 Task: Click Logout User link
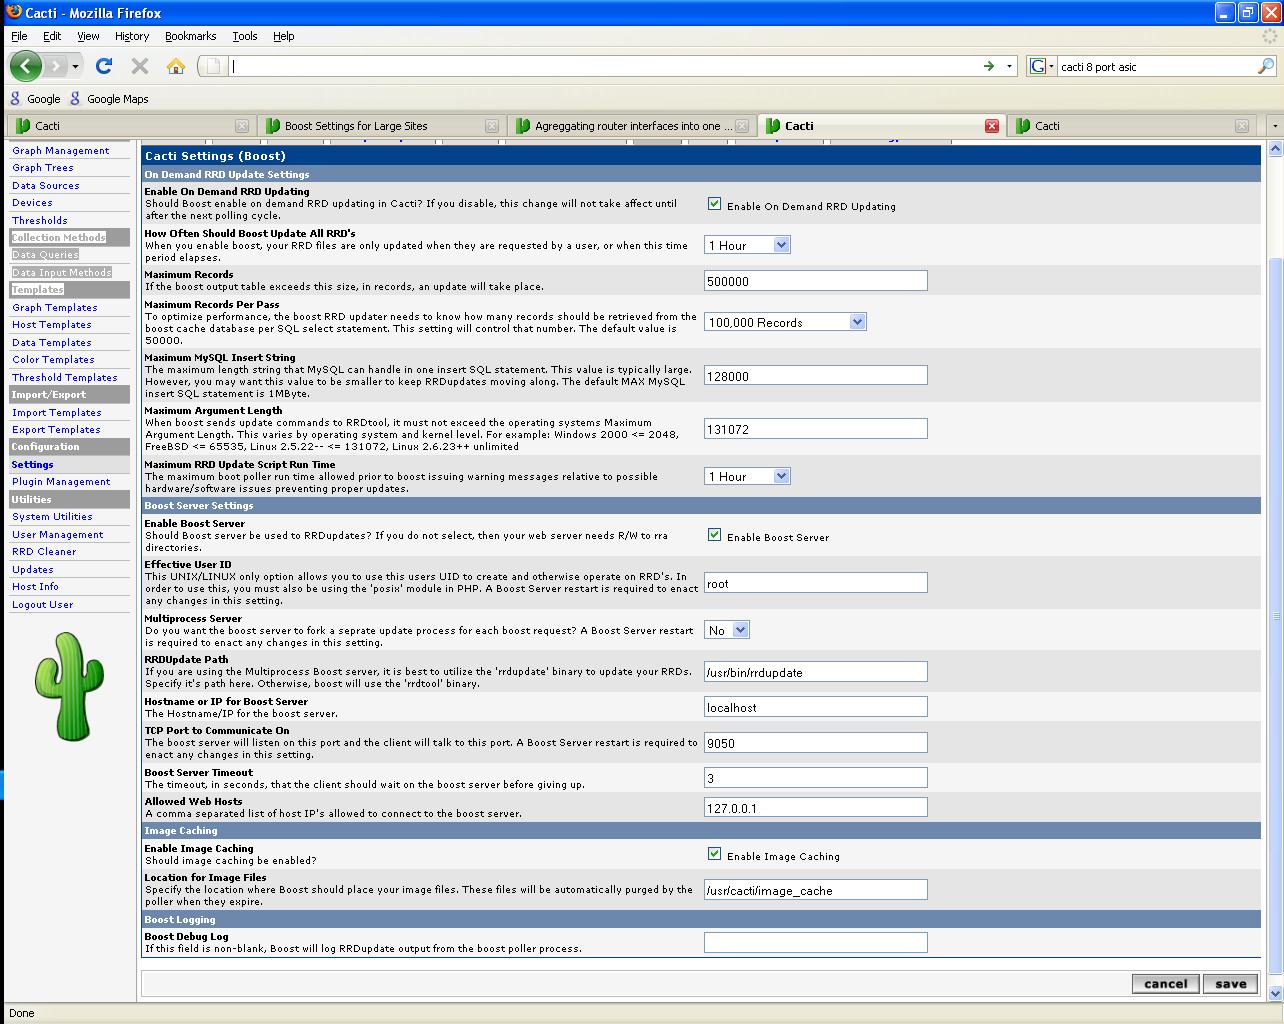point(43,604)
